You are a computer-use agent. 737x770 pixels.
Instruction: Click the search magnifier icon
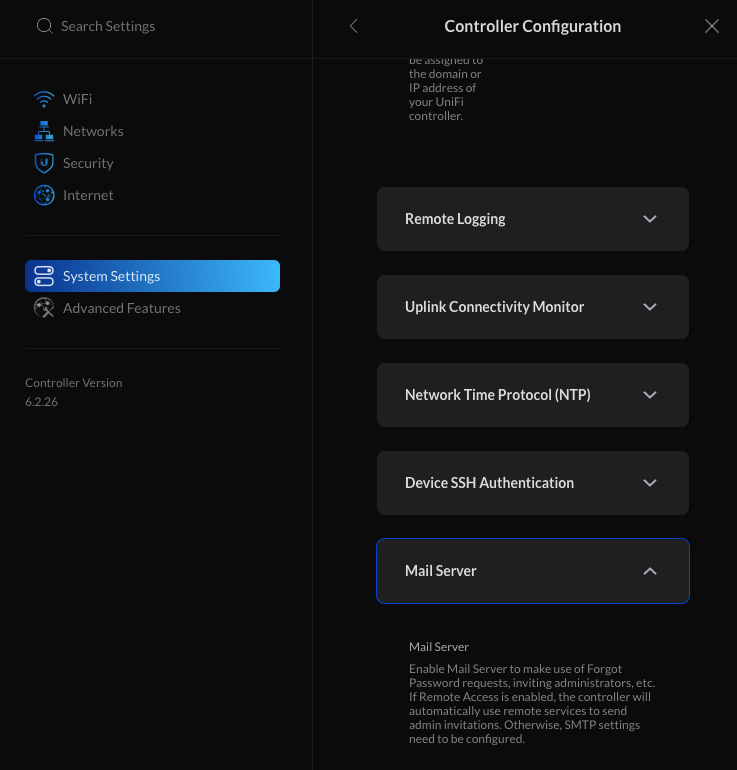pyautogui.click(x=45, y=26)
